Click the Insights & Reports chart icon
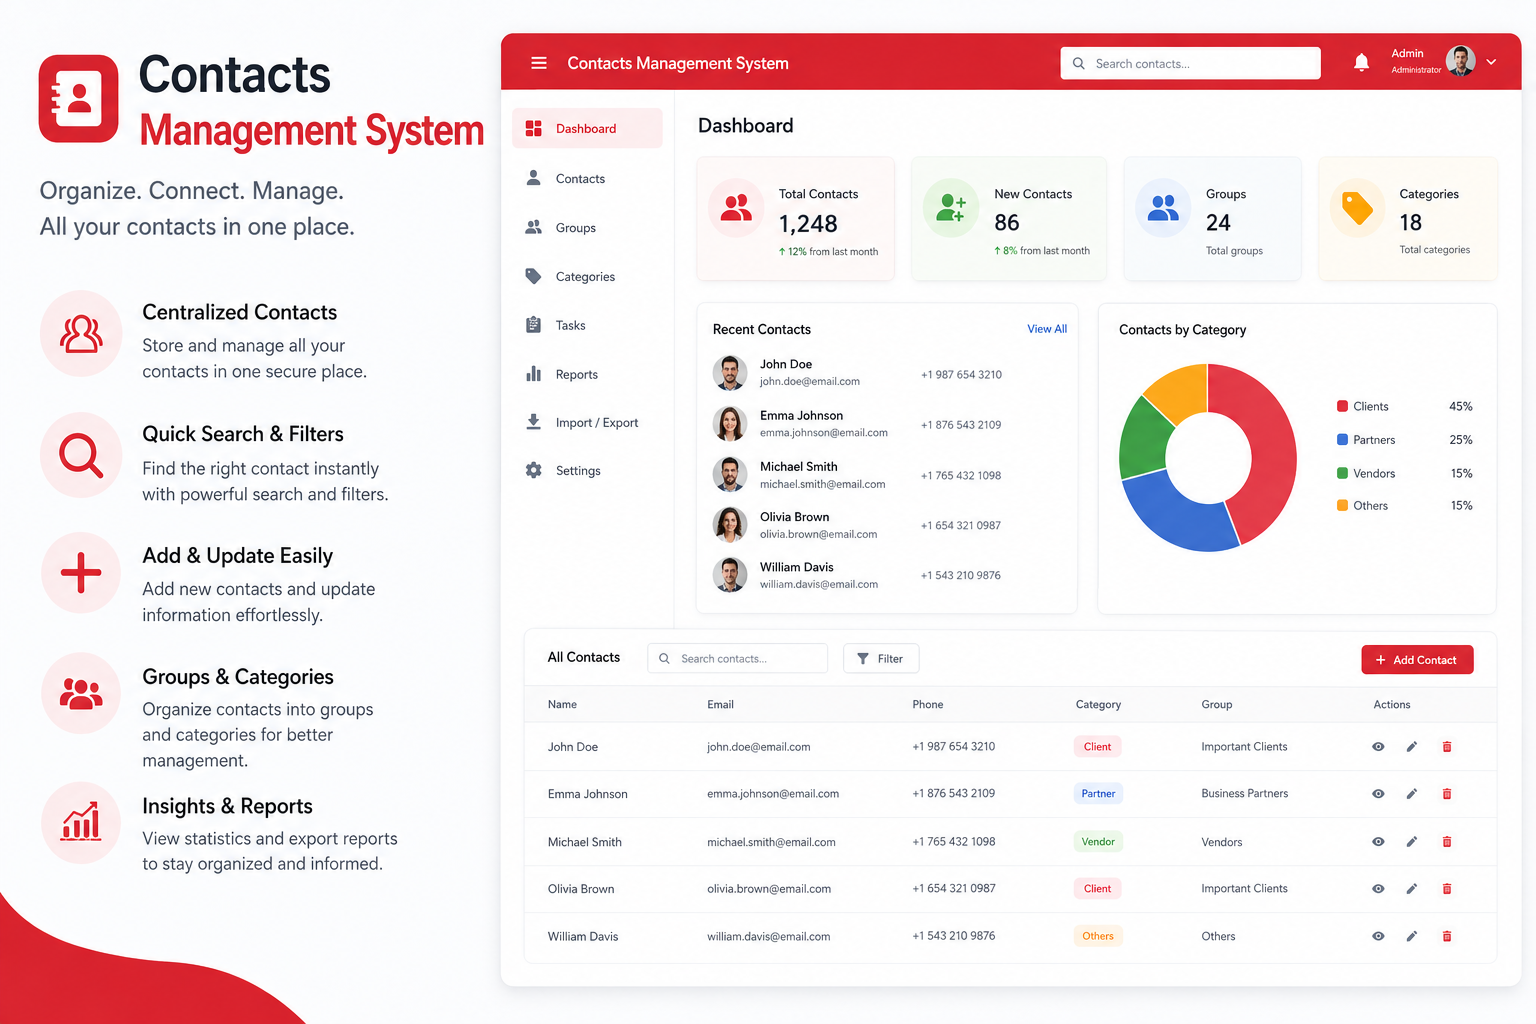1536x1024 pixels. pyautogui.click(x=81, y=822)
